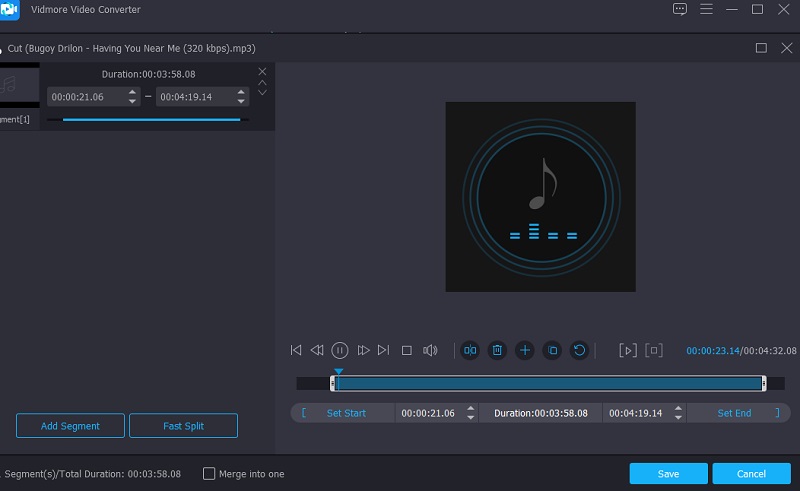The width and height of the screenshot is (800, 491).
Task: Move the segment up with the chevron
Action: 263,82
